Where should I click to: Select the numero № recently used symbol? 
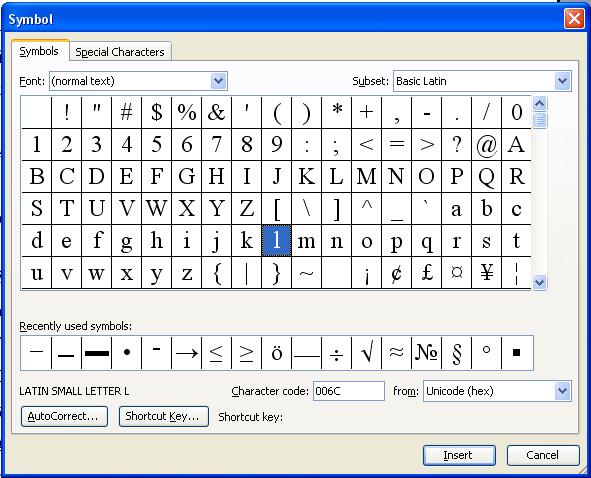click(427, 353)
